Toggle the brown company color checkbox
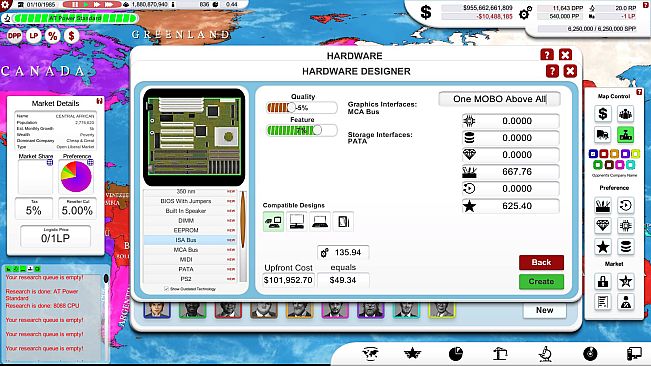This screenshot has height=366, width=651. click(609, 165)
